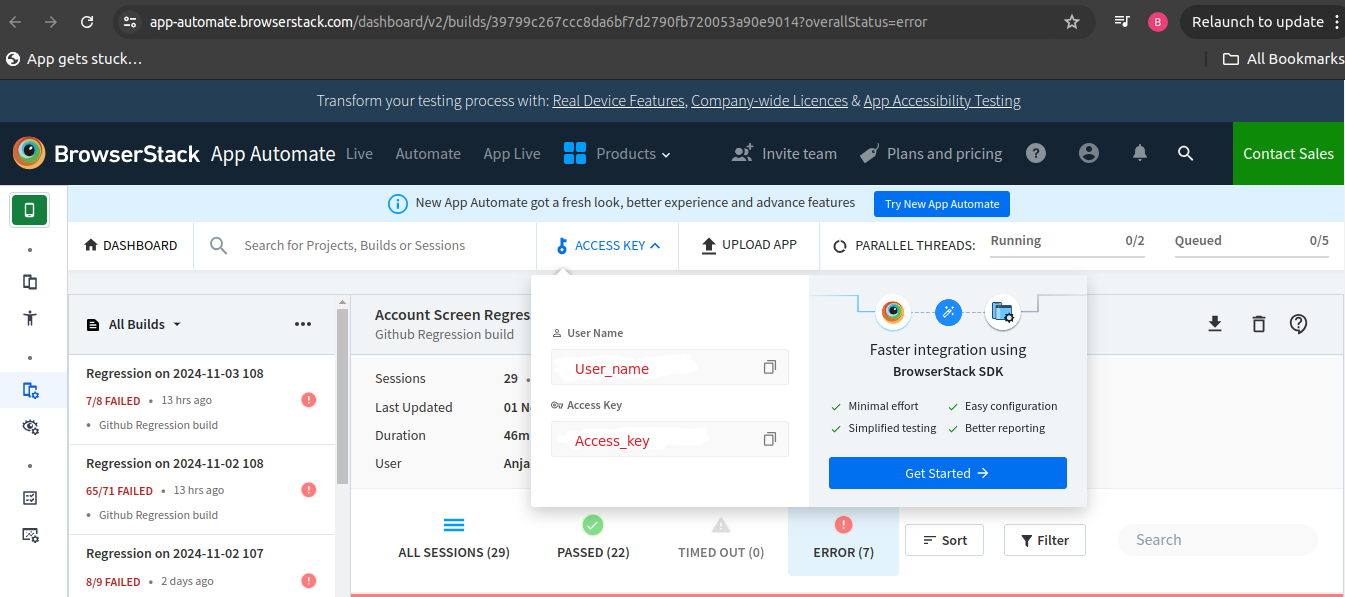The height and width of the screenshot is (597, 1345).
Task: Show Passed (22) sessions tab
Action: (593, 540)
